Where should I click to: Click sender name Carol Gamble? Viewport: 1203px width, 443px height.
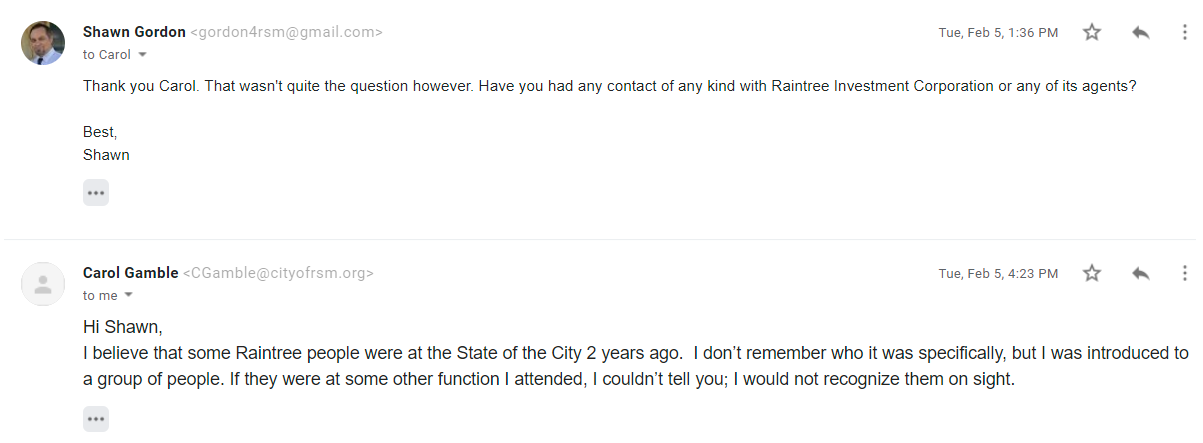click(131, 273)
